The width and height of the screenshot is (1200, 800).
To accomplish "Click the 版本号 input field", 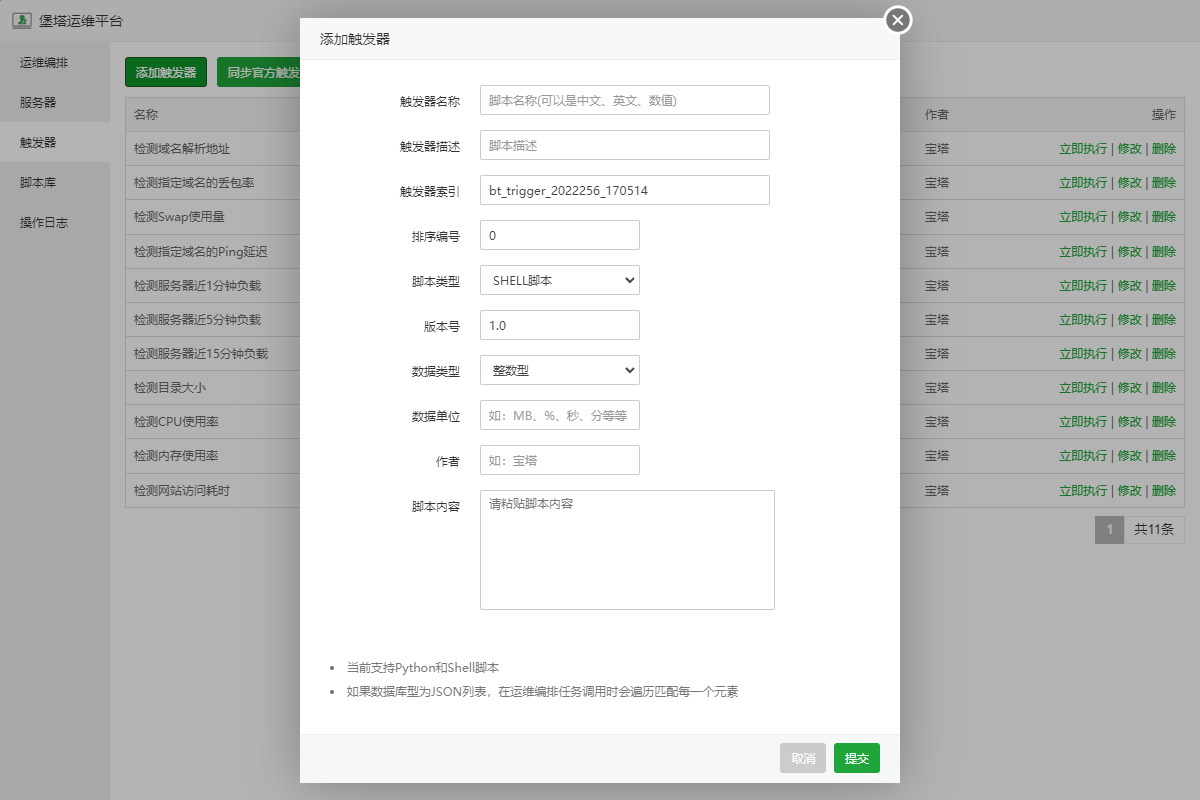I will [559, 326].
